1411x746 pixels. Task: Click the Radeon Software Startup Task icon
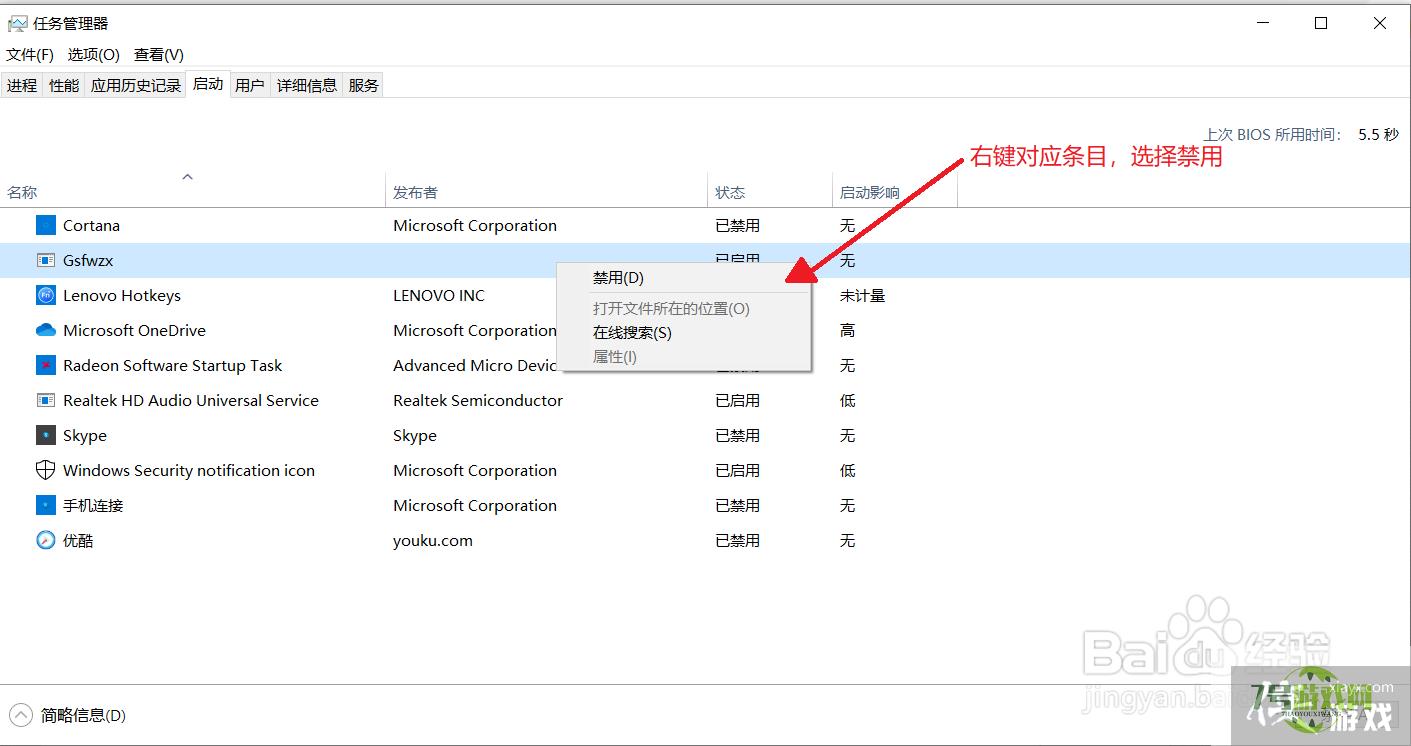pyautogui.click(x=45, y=365)
